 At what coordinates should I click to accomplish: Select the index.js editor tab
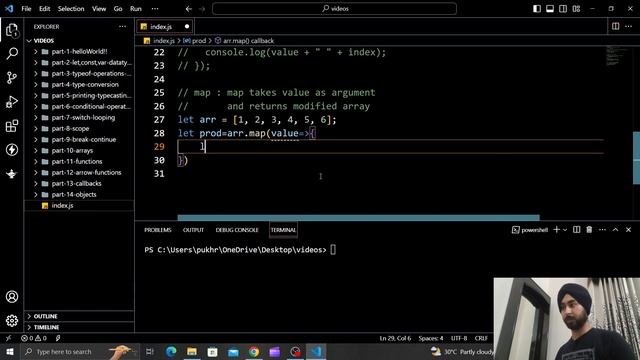pyautogui.click(x=164, y=27)
